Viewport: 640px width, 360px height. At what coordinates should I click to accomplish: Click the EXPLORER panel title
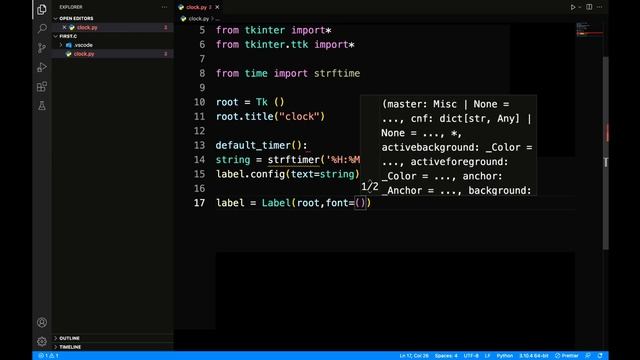pos(71,7)
